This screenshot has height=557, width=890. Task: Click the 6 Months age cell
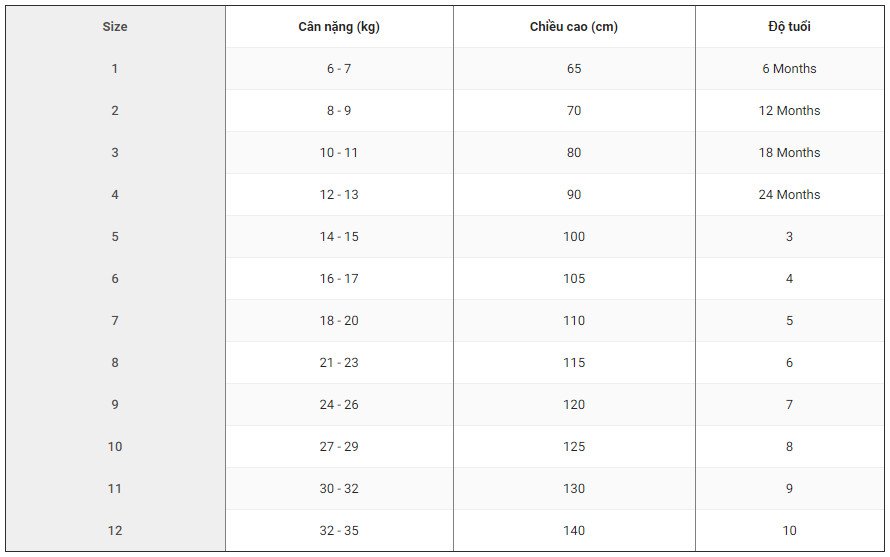point(789,69)
